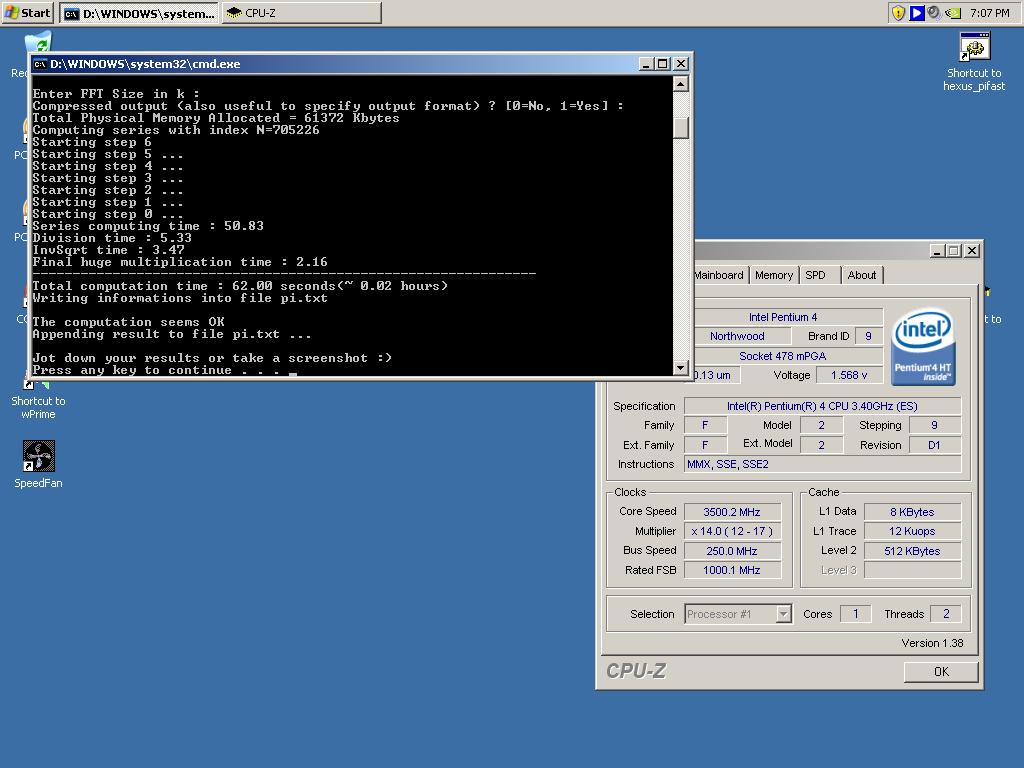Screen dimensions: 1024x768
Task: Click the 'Final huge multiplication time : 2.16' line
Action: (180, 262)
